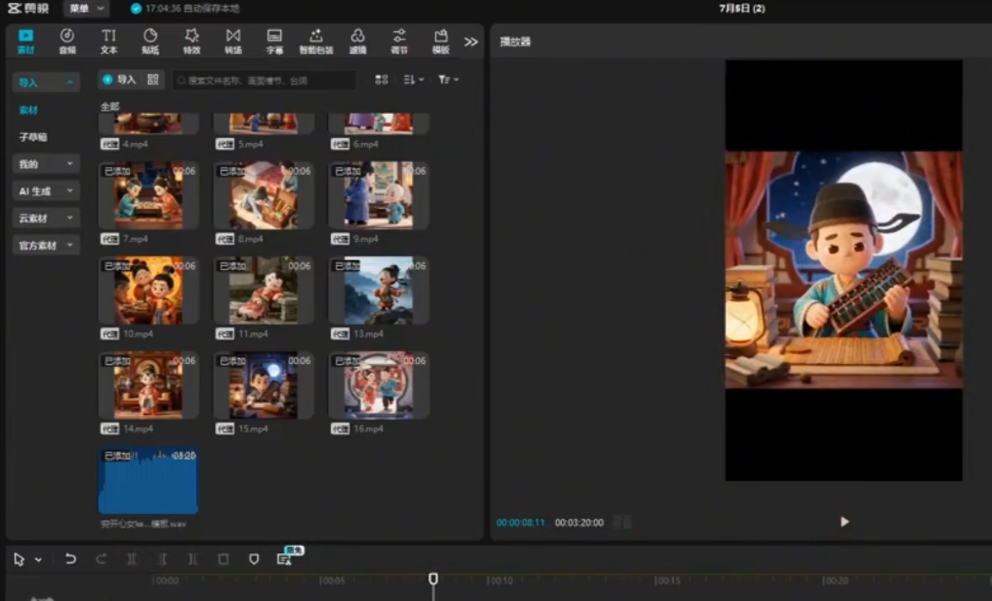This screenshot has width=992, height=601.
Task: Open the 音频 (Audio) panel
Action: [67, 41]
